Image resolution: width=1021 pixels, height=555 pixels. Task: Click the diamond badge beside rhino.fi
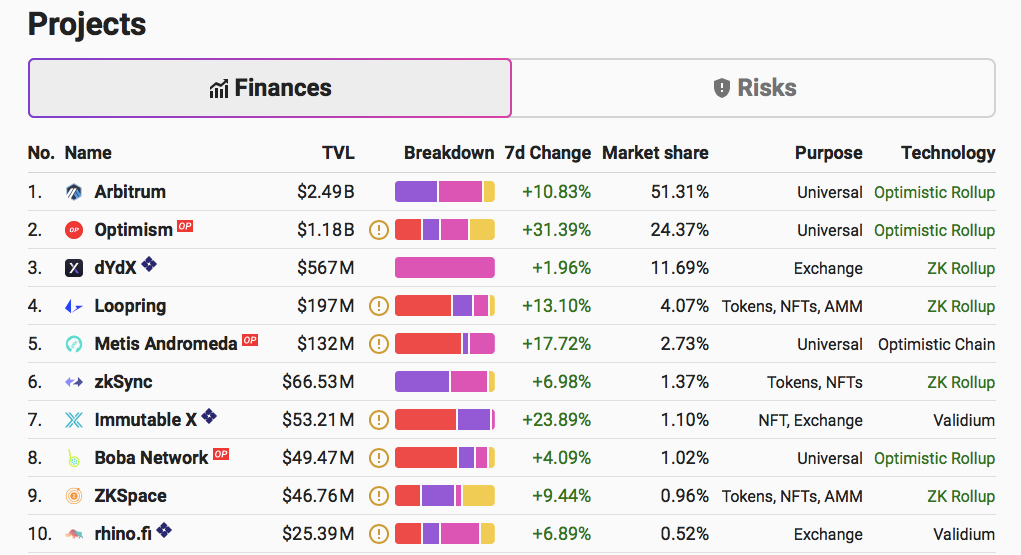tap(164, 530)
